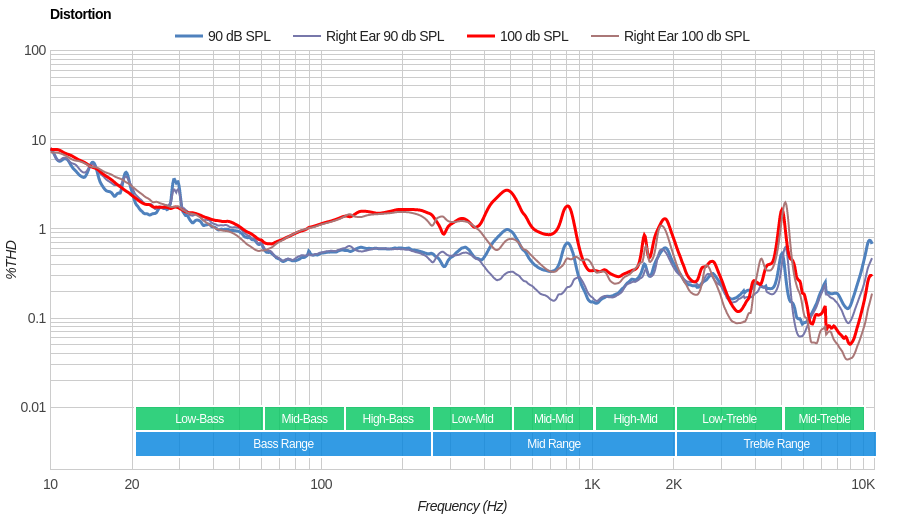Pick the Low-Treble band box
Screen dimensions: 900x520
point(729,419)
